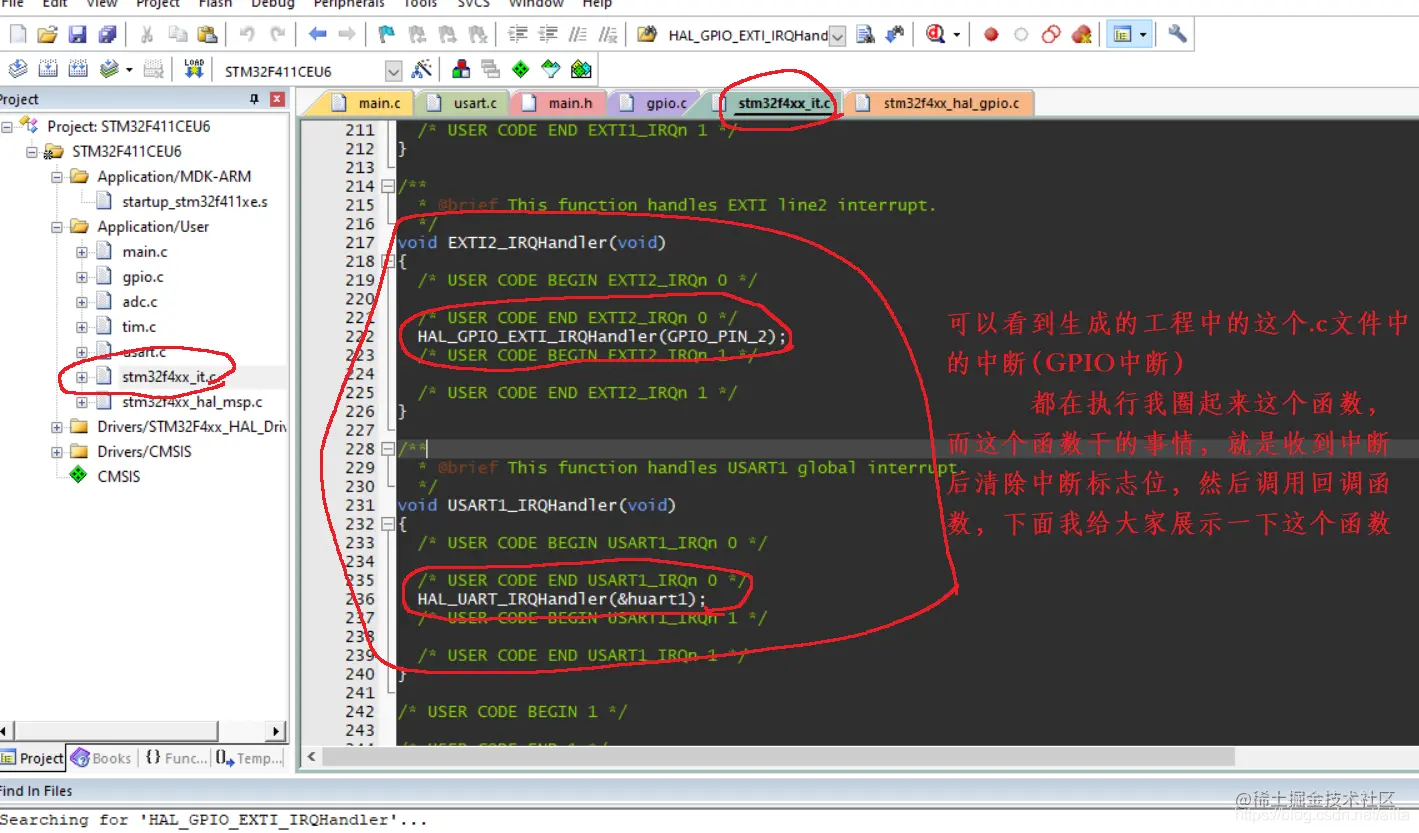Viewport: 1419px width, 833px height.
Task: Insert a bookmark using the blue flag icon
Action: (x=386, y=35)
